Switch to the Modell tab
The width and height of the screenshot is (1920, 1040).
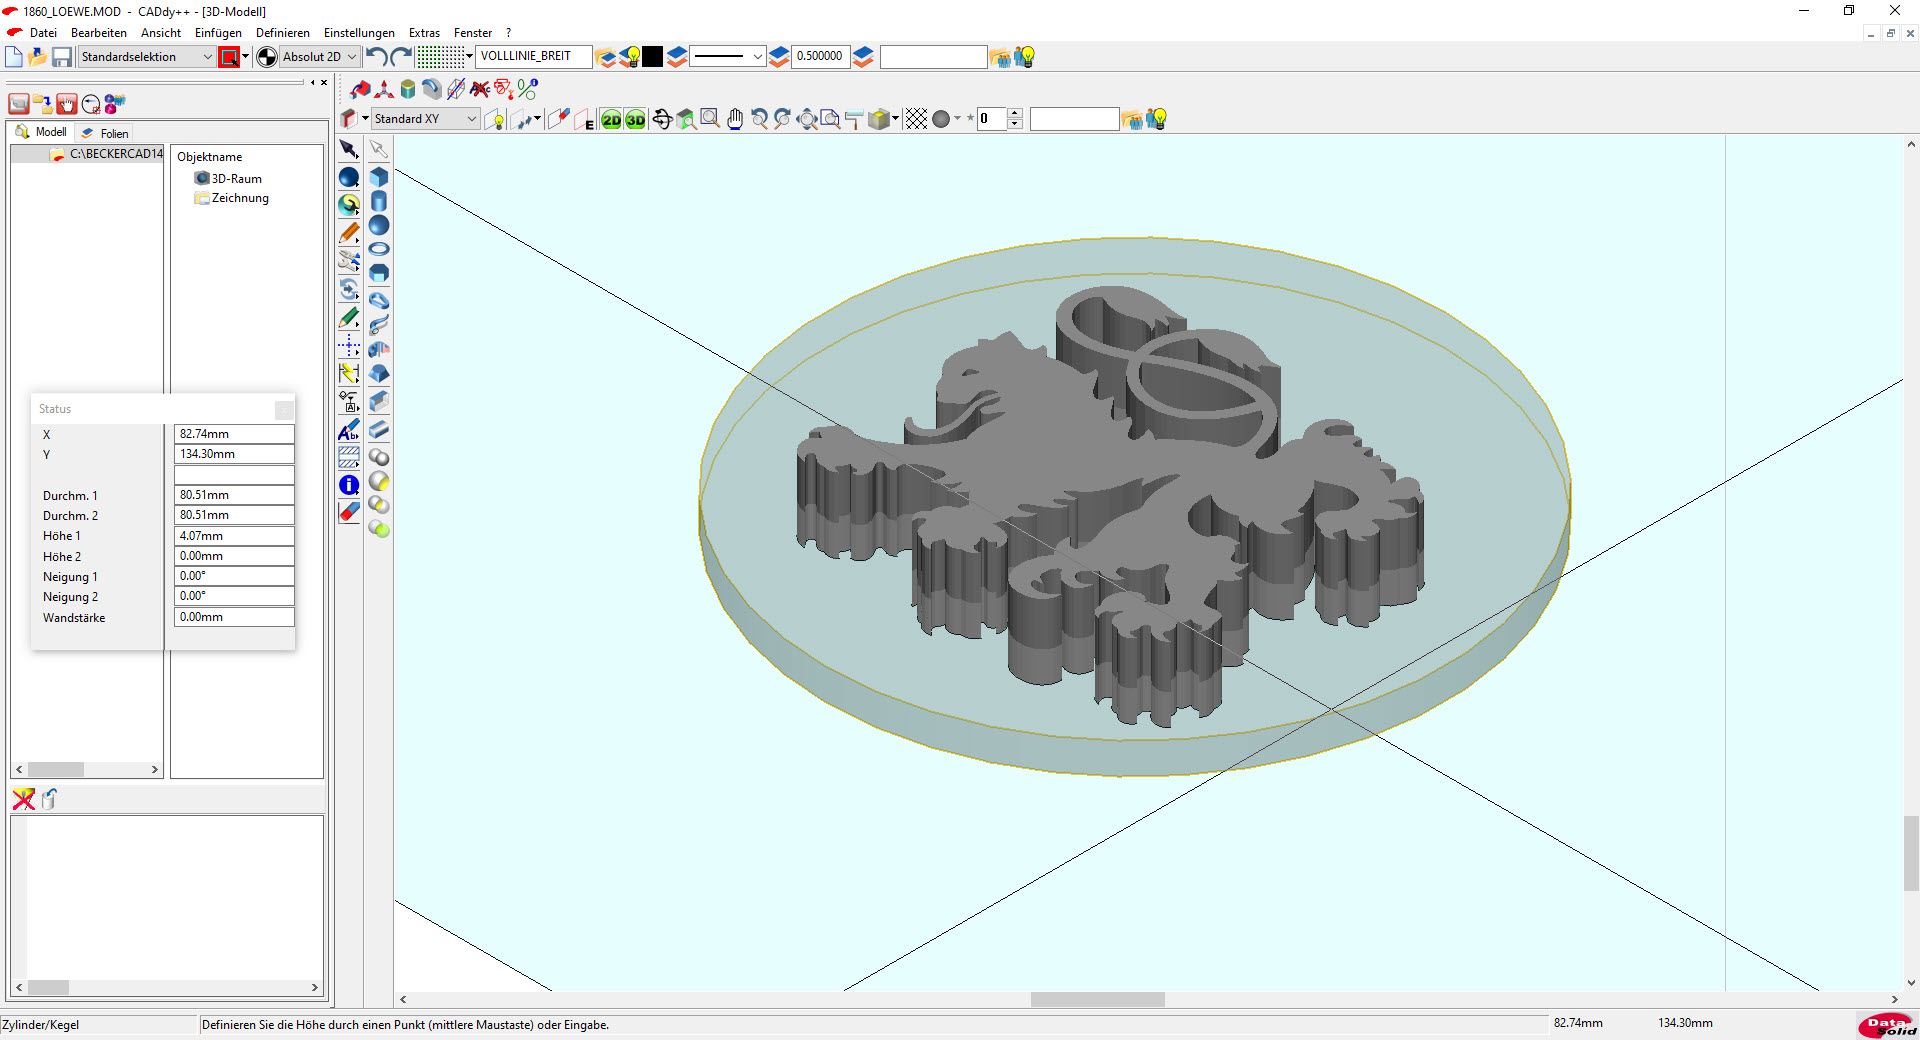pyautogui.click(x=41, y=132)
